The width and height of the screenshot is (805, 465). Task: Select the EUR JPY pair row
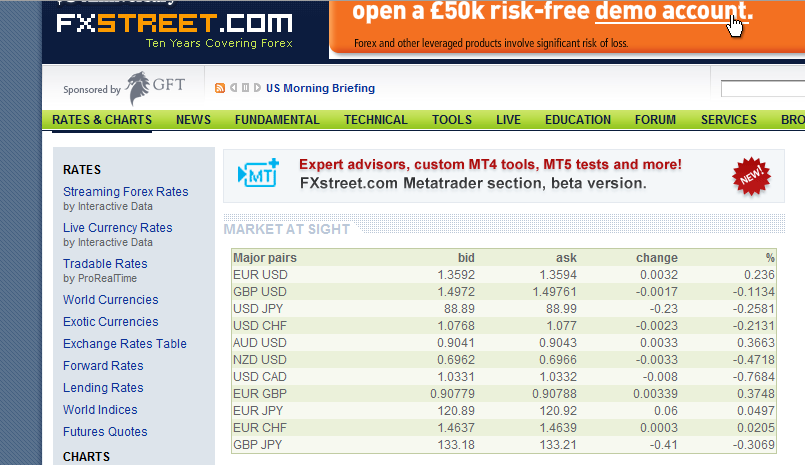504,411
